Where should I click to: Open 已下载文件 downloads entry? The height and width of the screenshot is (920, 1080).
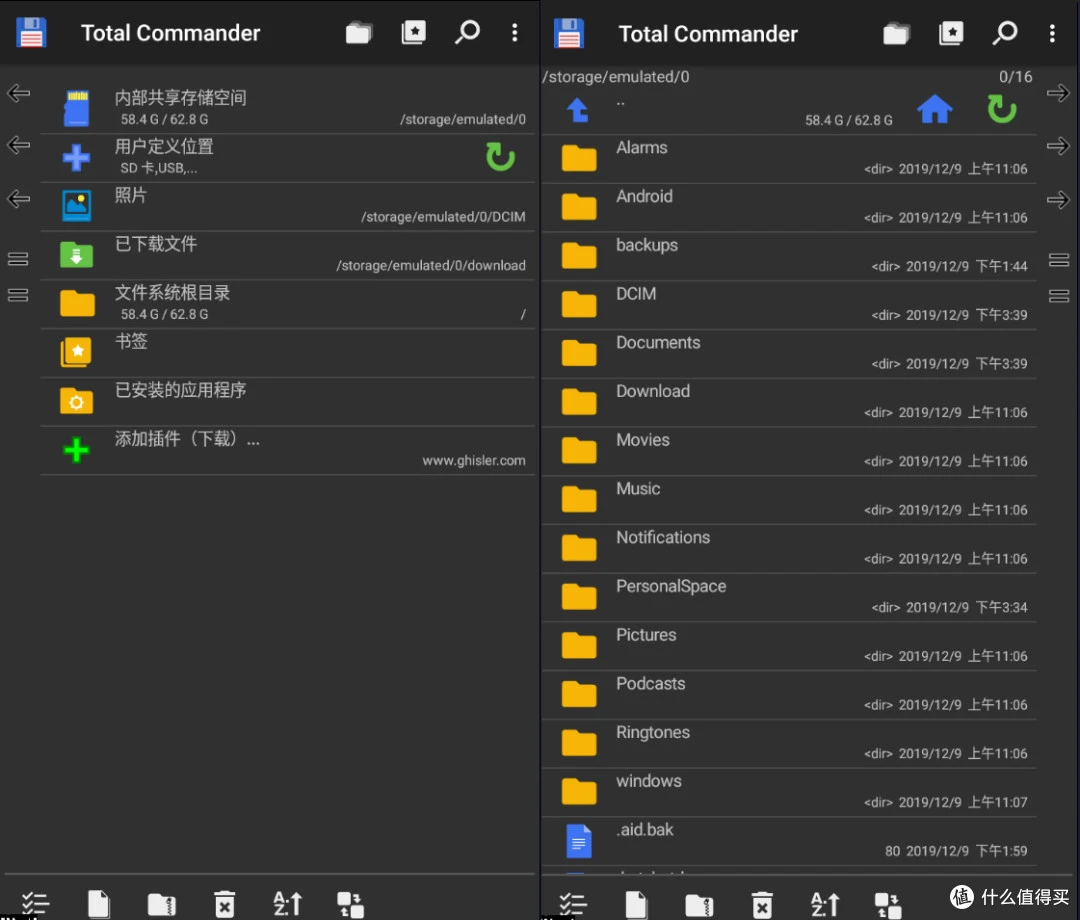click(288, 255)
